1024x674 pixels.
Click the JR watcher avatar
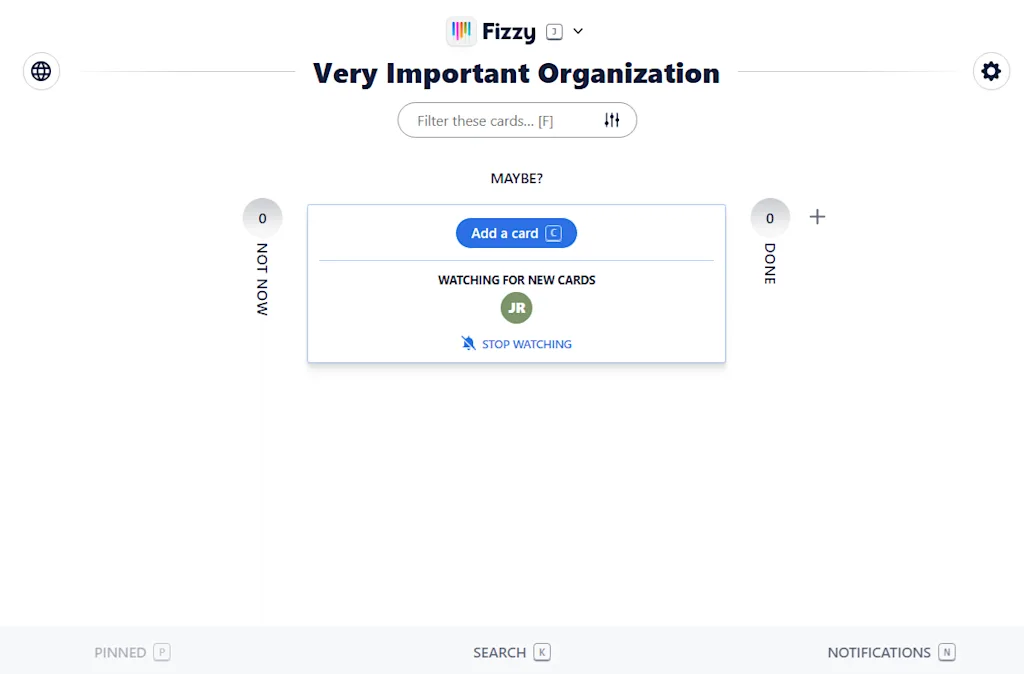point(516,308)
